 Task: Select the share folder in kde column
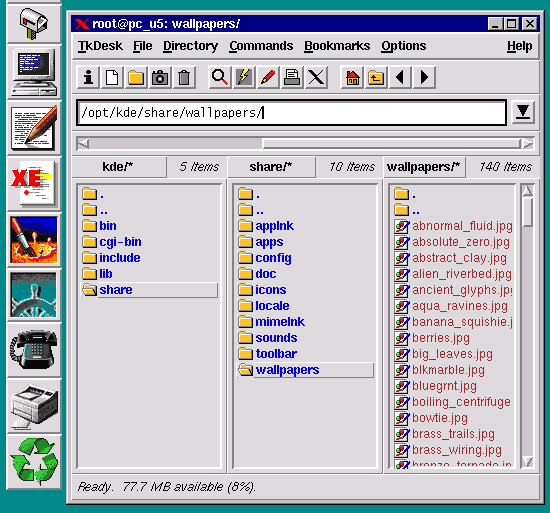click(x=149, y=290)
